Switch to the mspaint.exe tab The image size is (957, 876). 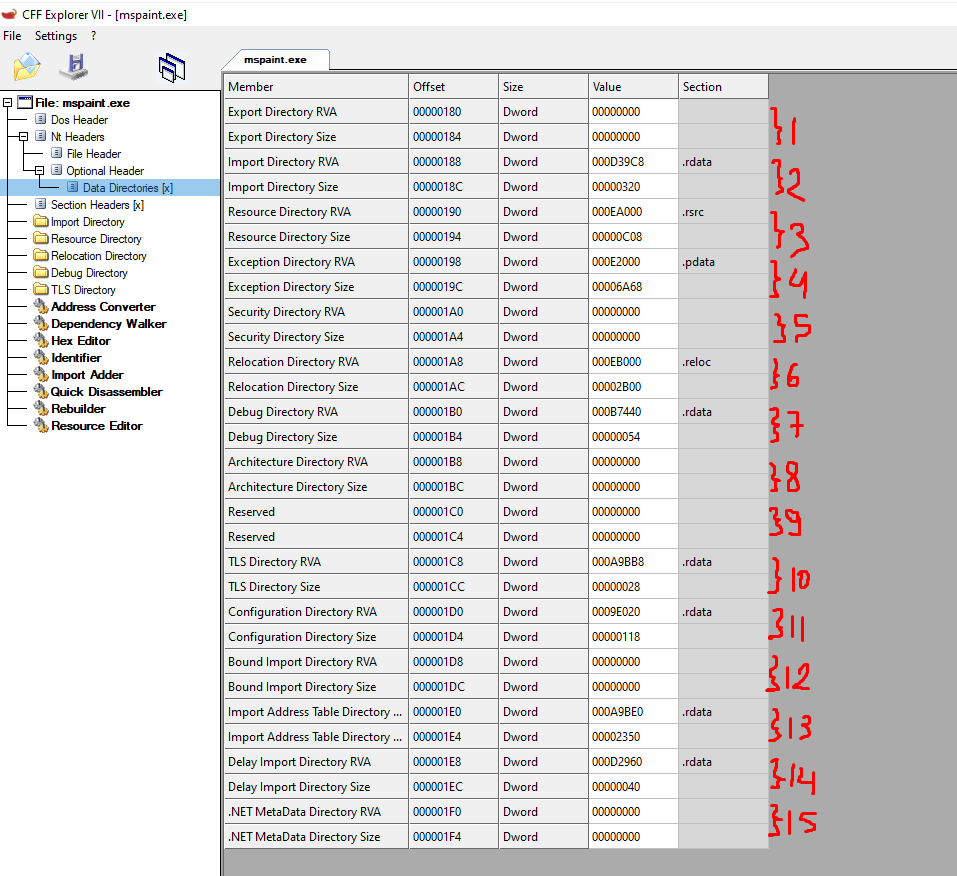pos(275,60)
